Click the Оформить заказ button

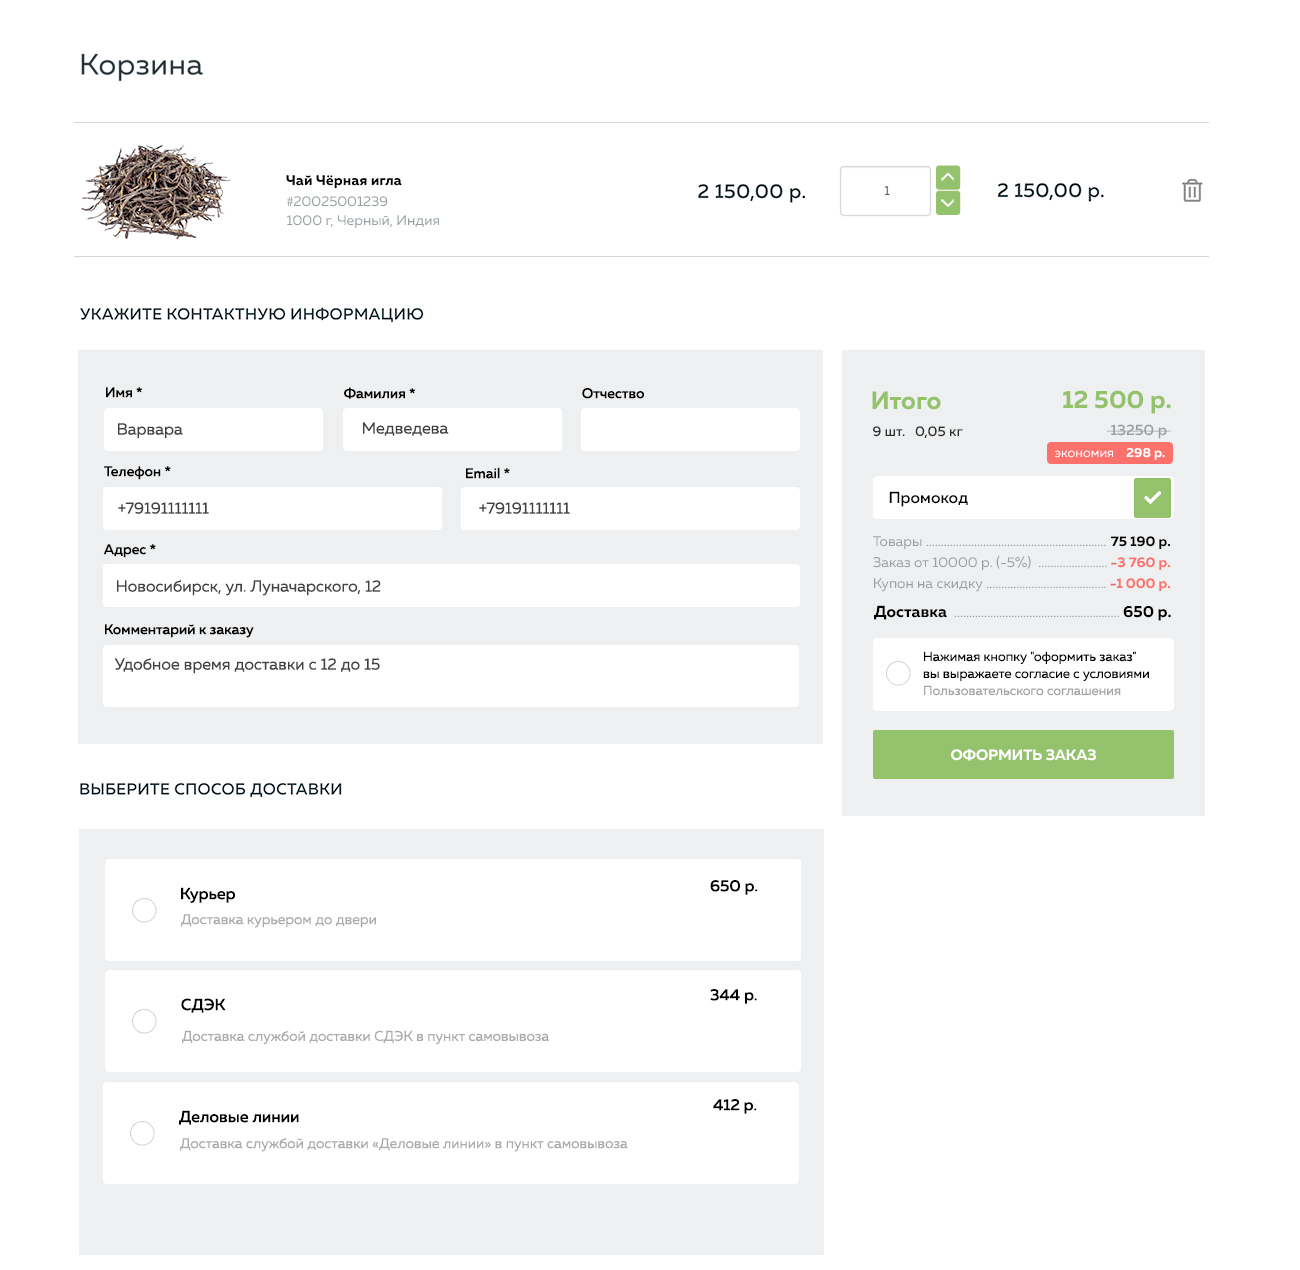(x=1023, y=754)
